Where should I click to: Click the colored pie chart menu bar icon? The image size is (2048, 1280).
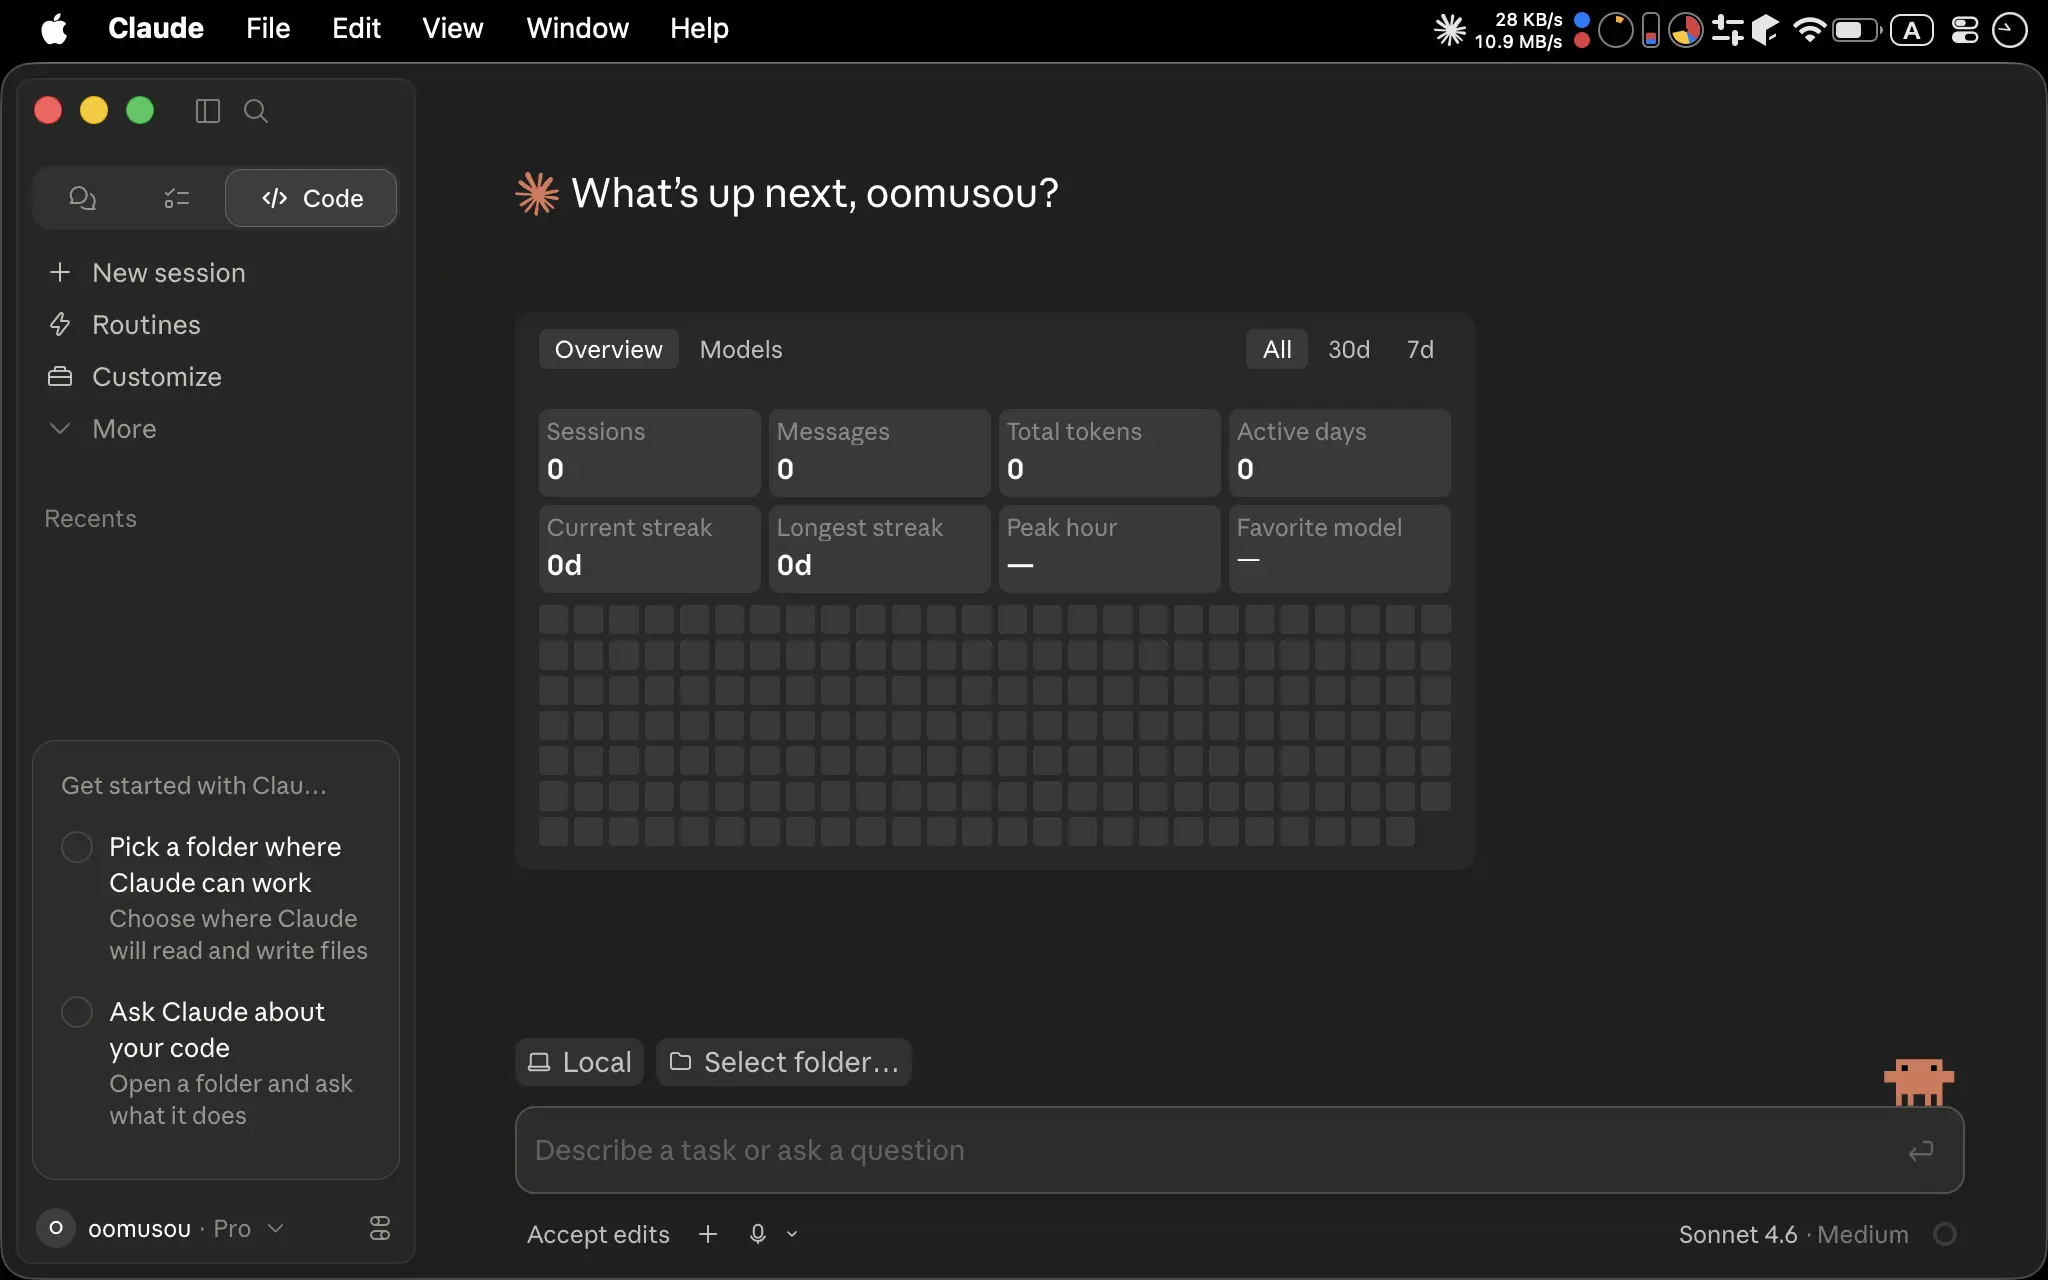[x=1686, y=30]
